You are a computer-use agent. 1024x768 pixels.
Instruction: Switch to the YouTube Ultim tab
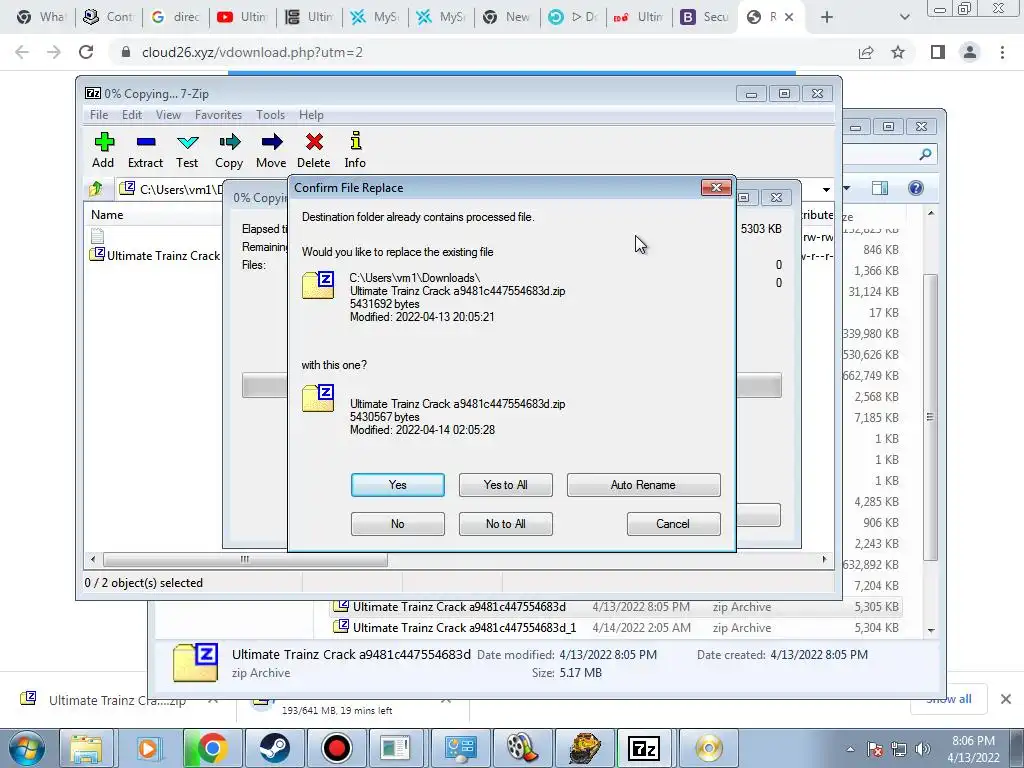tap(242, 17)
